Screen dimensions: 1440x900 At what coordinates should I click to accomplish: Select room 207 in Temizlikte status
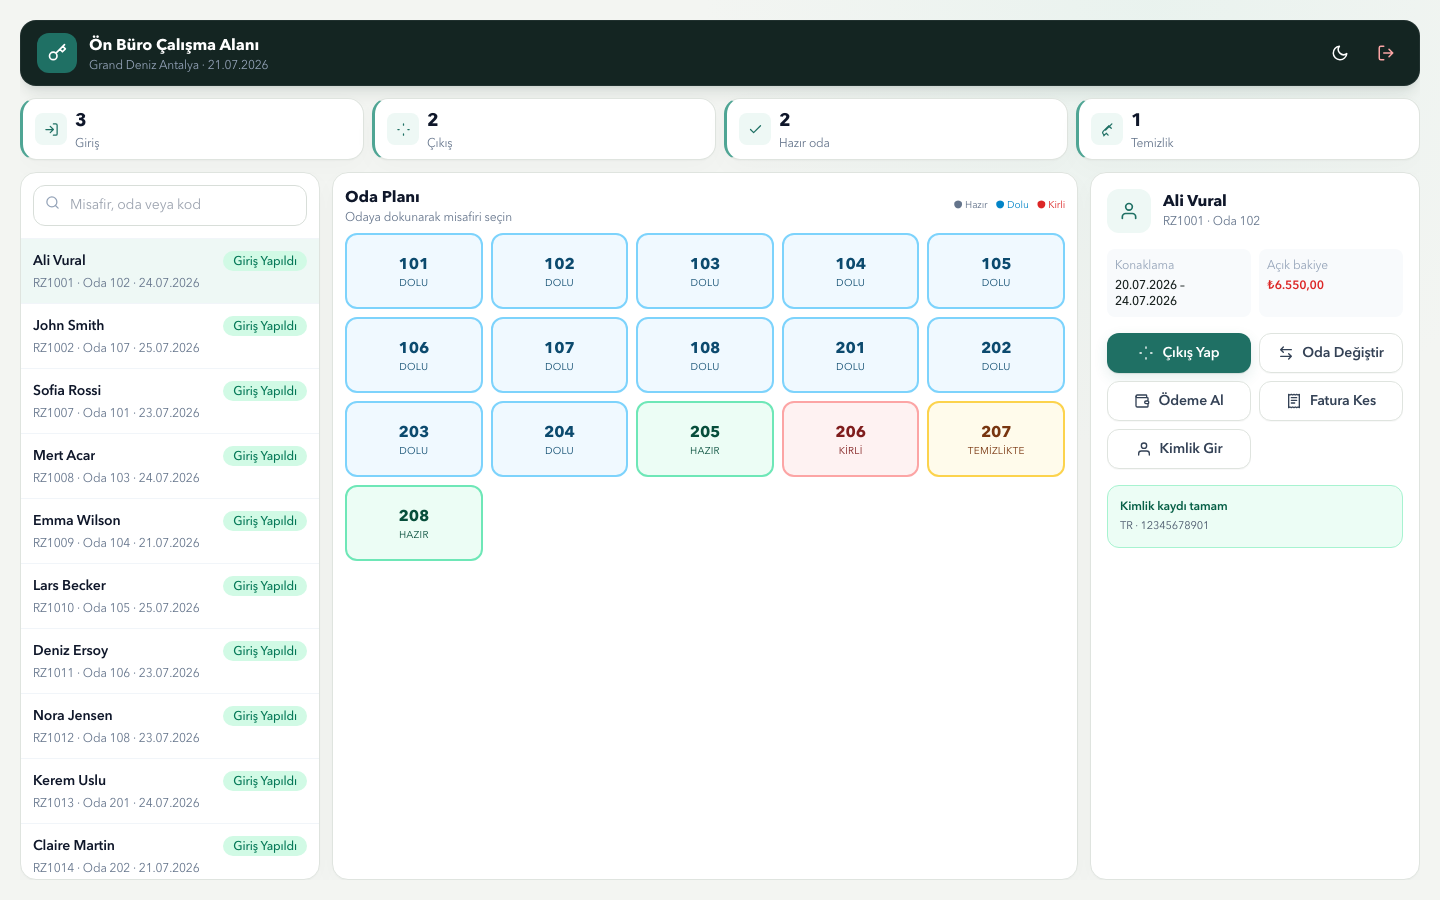point(996,439)
